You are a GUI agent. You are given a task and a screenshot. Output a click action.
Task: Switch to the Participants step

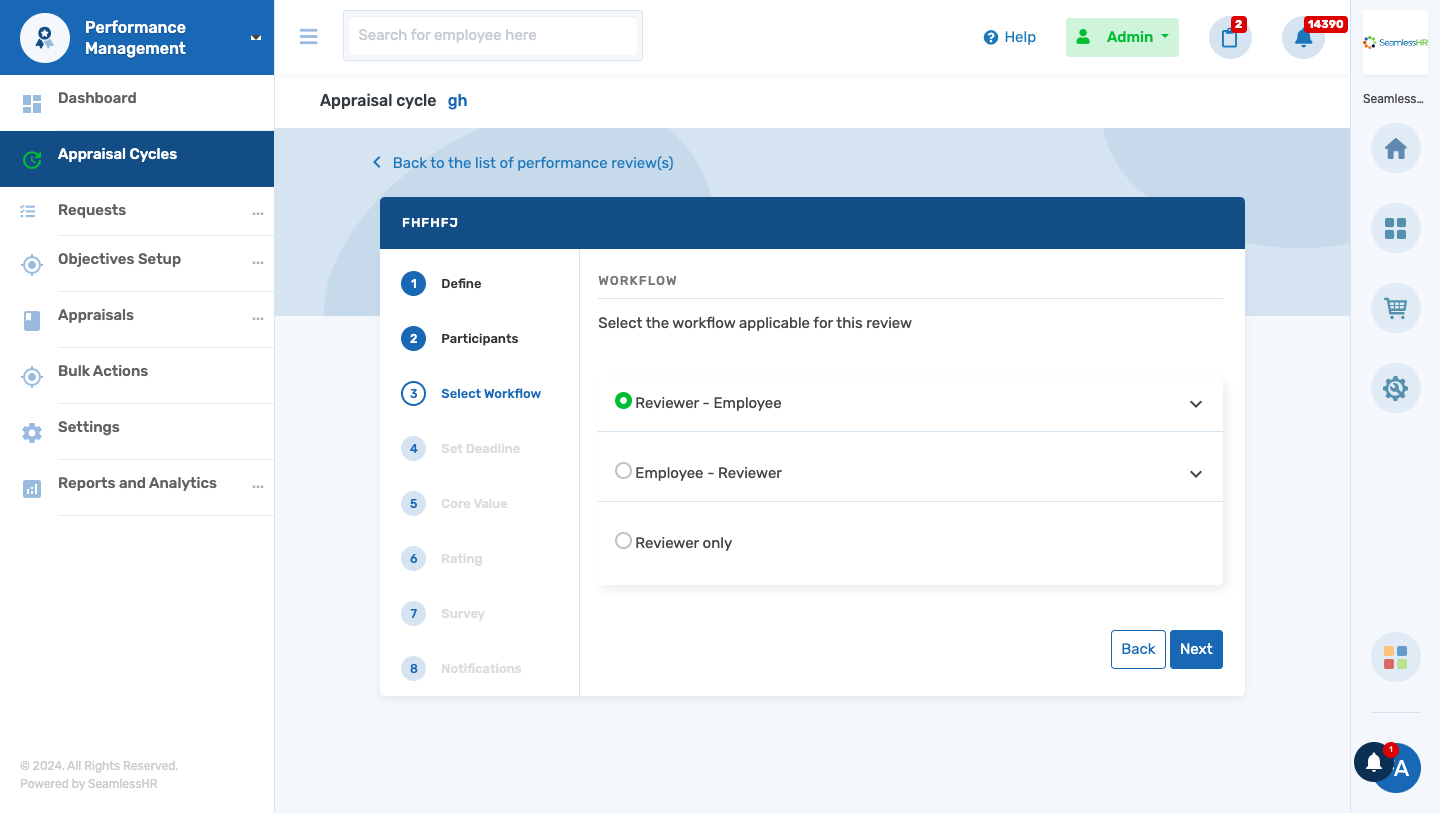(480, 338)
